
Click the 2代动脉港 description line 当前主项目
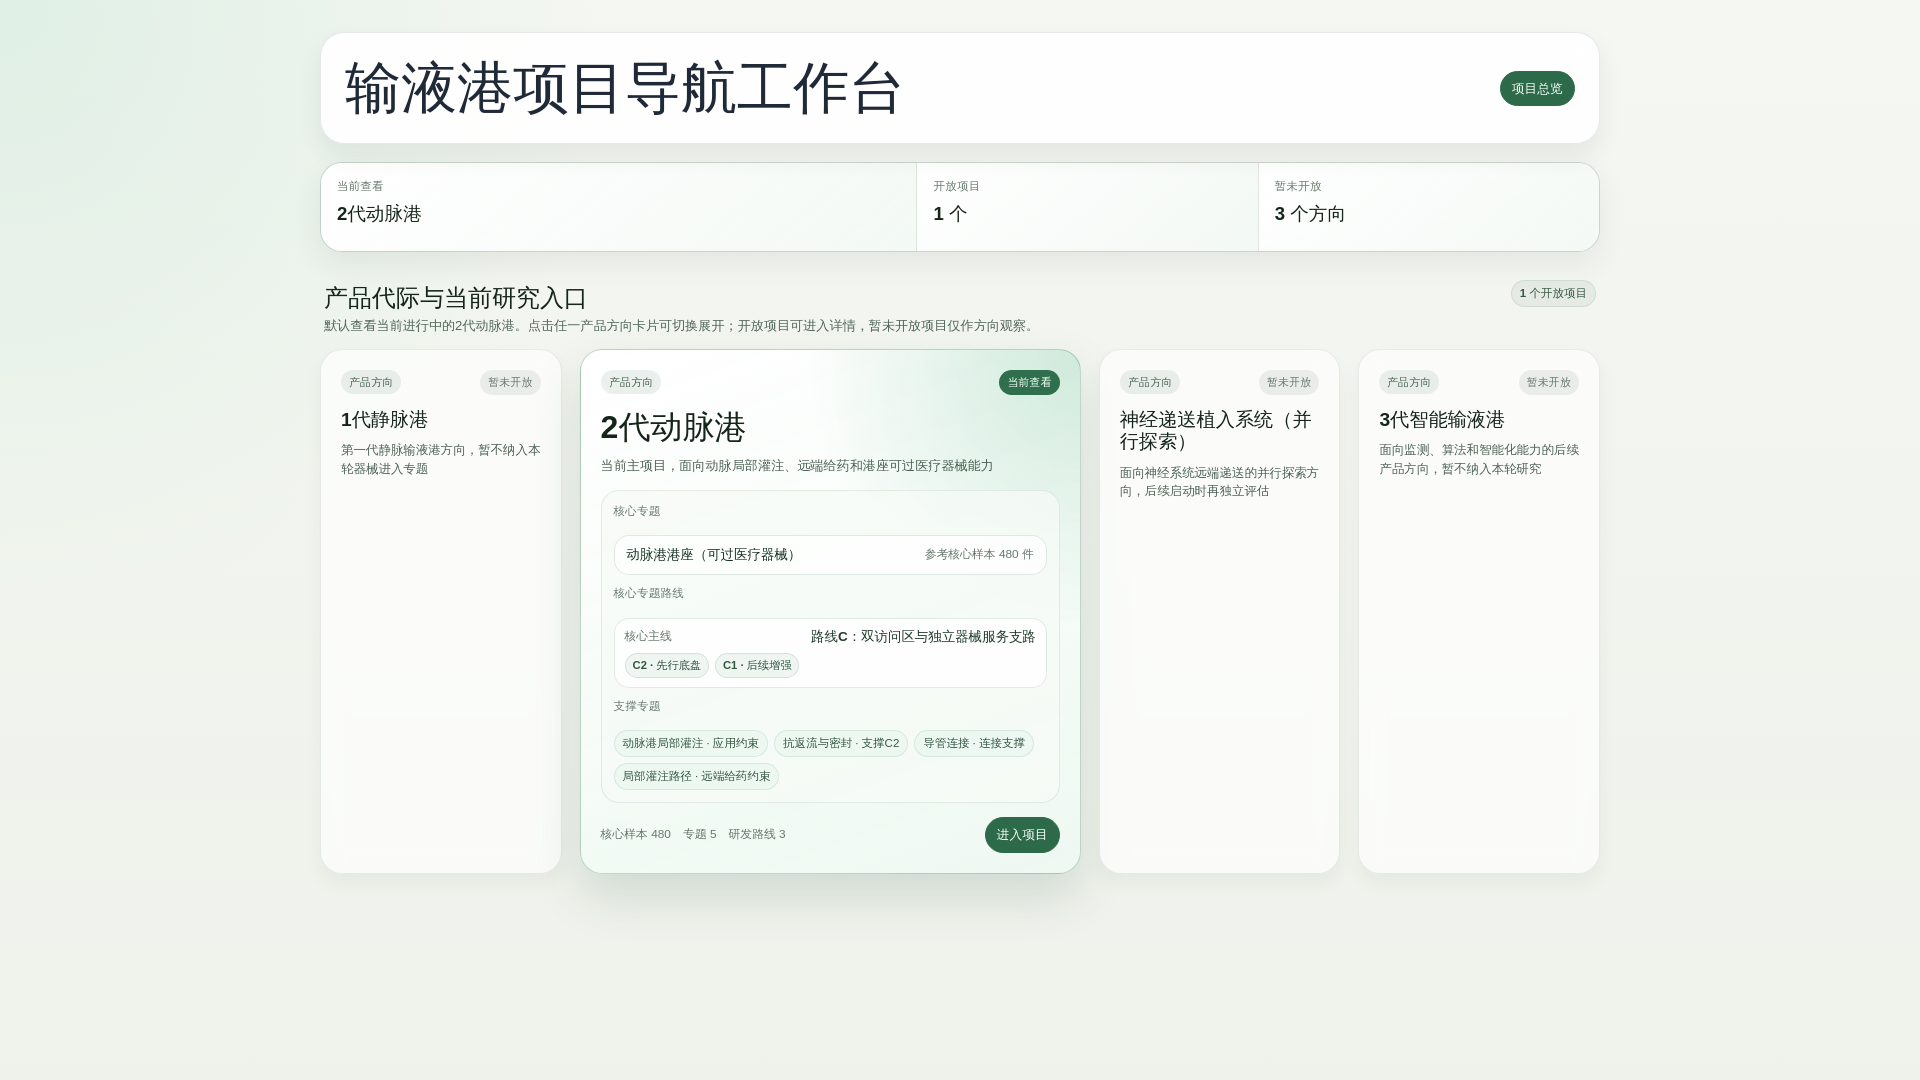(x=797, y=466)
